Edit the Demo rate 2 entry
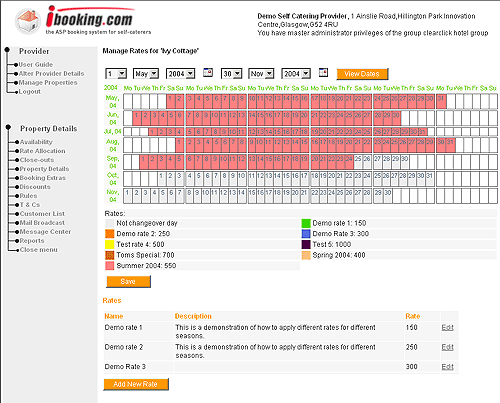Viewport: 500px width, 403px height. [447, 347]
